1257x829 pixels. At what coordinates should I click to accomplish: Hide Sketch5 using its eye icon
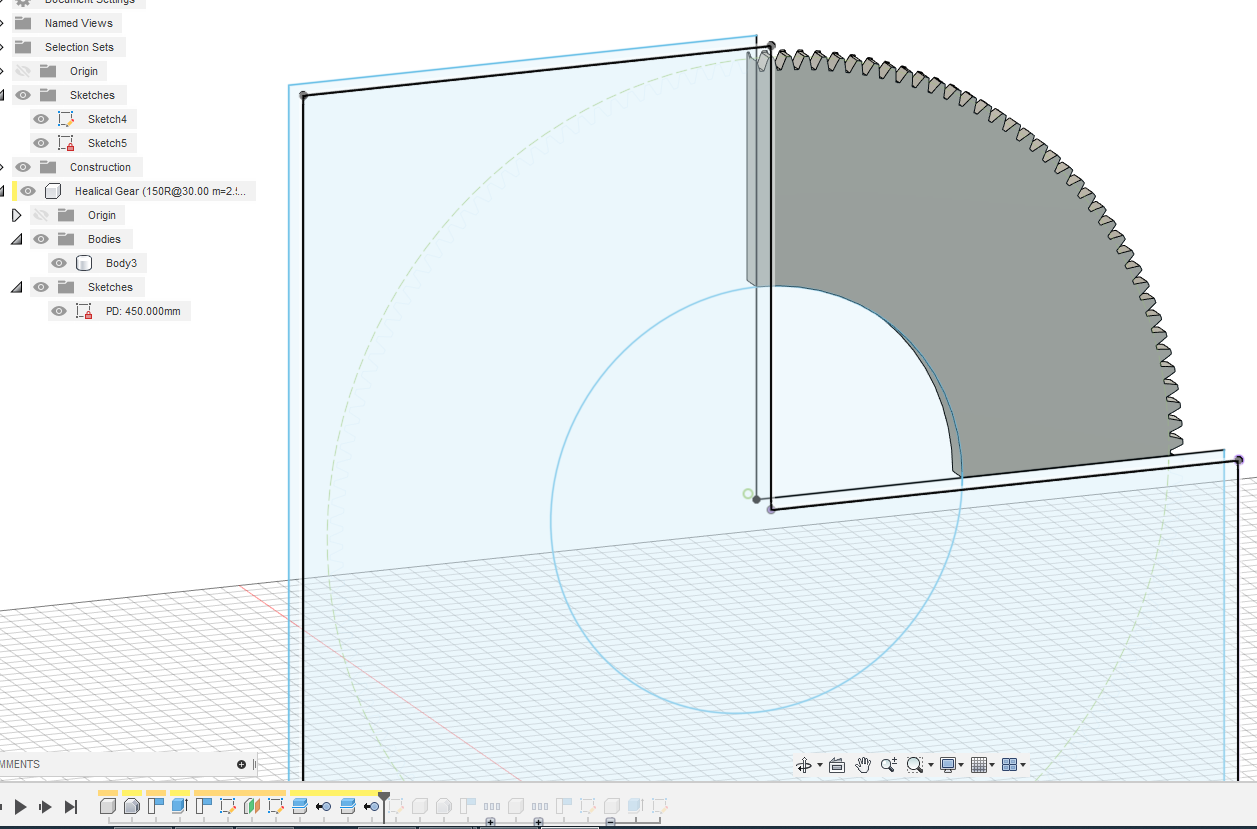pos(41,143)
